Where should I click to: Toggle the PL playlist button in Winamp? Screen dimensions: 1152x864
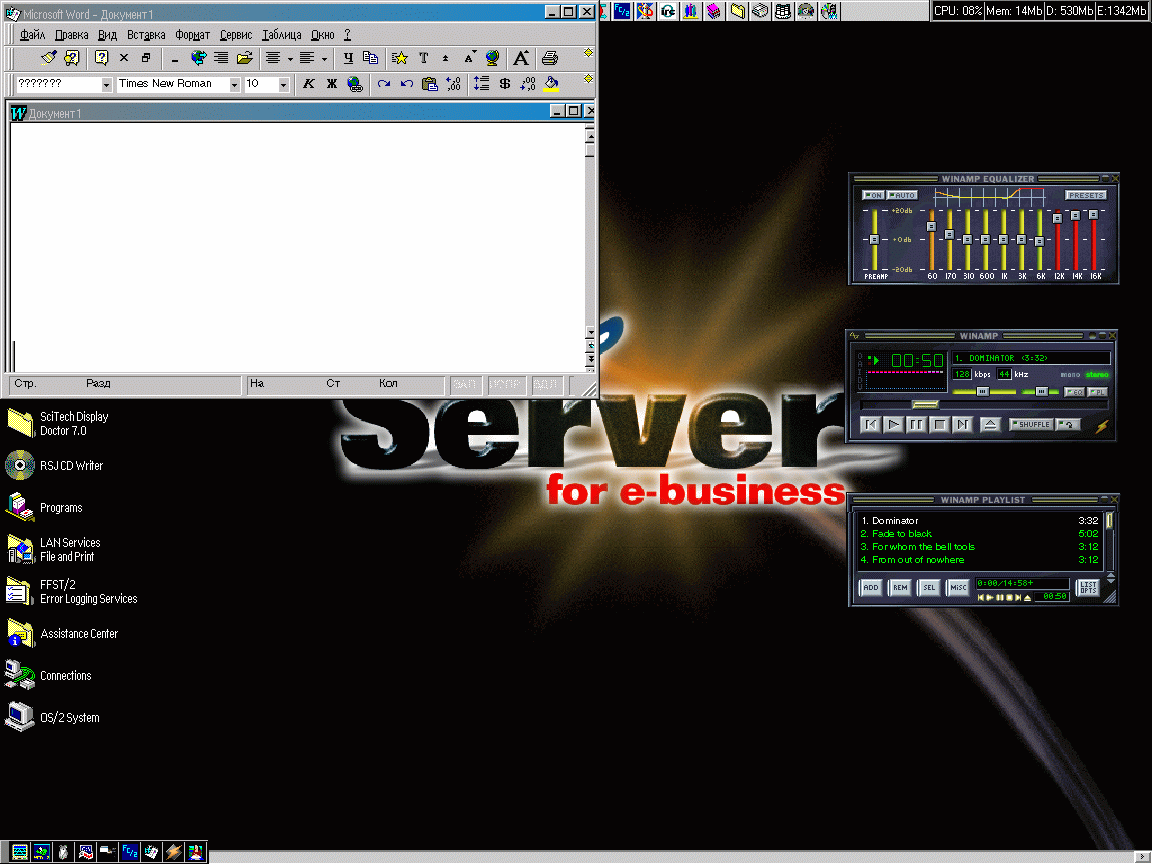click(x=1098, y=392)
